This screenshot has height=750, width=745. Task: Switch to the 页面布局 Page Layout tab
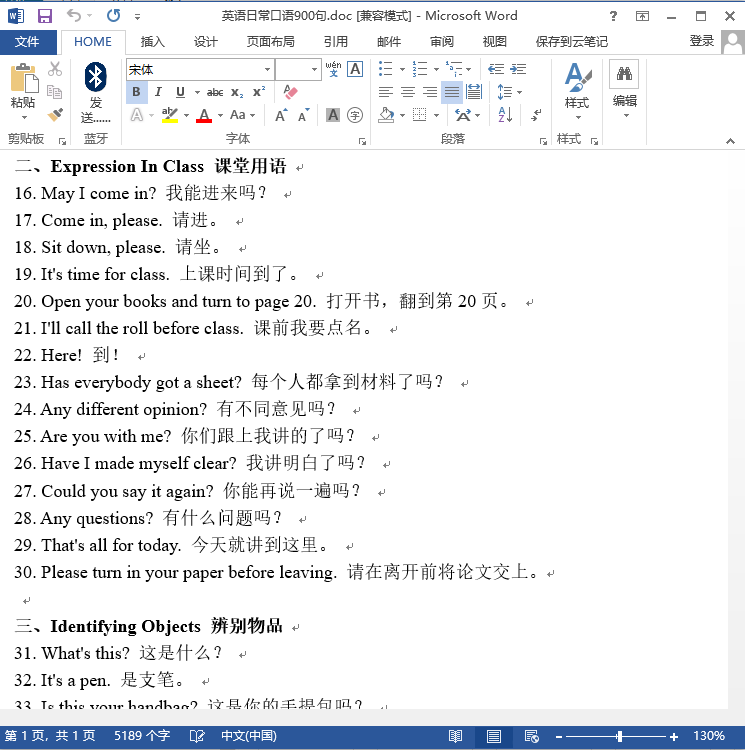click(271, 42)
